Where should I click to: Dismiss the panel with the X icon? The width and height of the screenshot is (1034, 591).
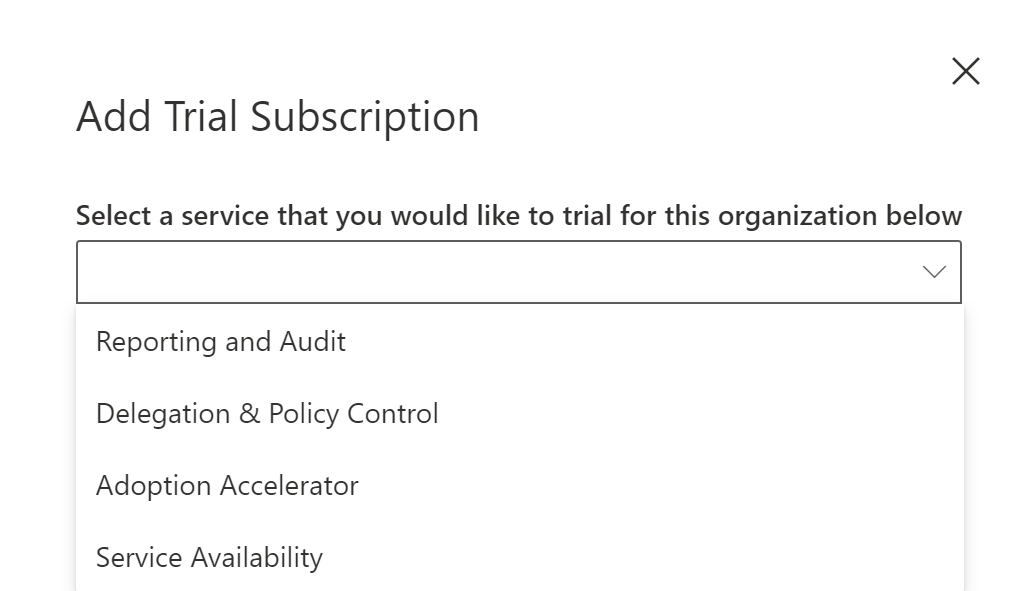(x=965, y=71)
